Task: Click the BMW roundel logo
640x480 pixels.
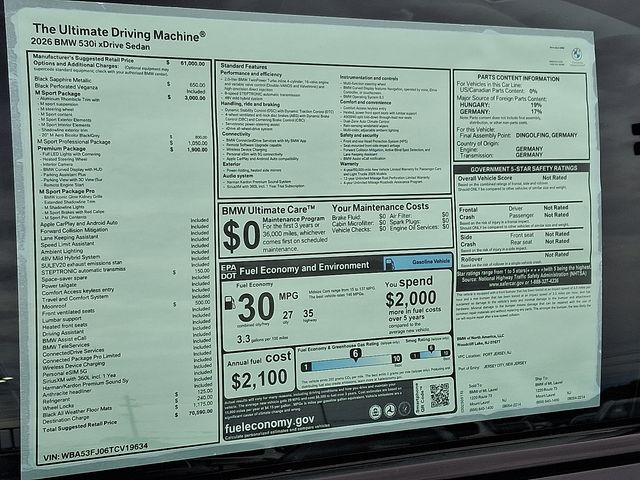Action: pos(576,53)
